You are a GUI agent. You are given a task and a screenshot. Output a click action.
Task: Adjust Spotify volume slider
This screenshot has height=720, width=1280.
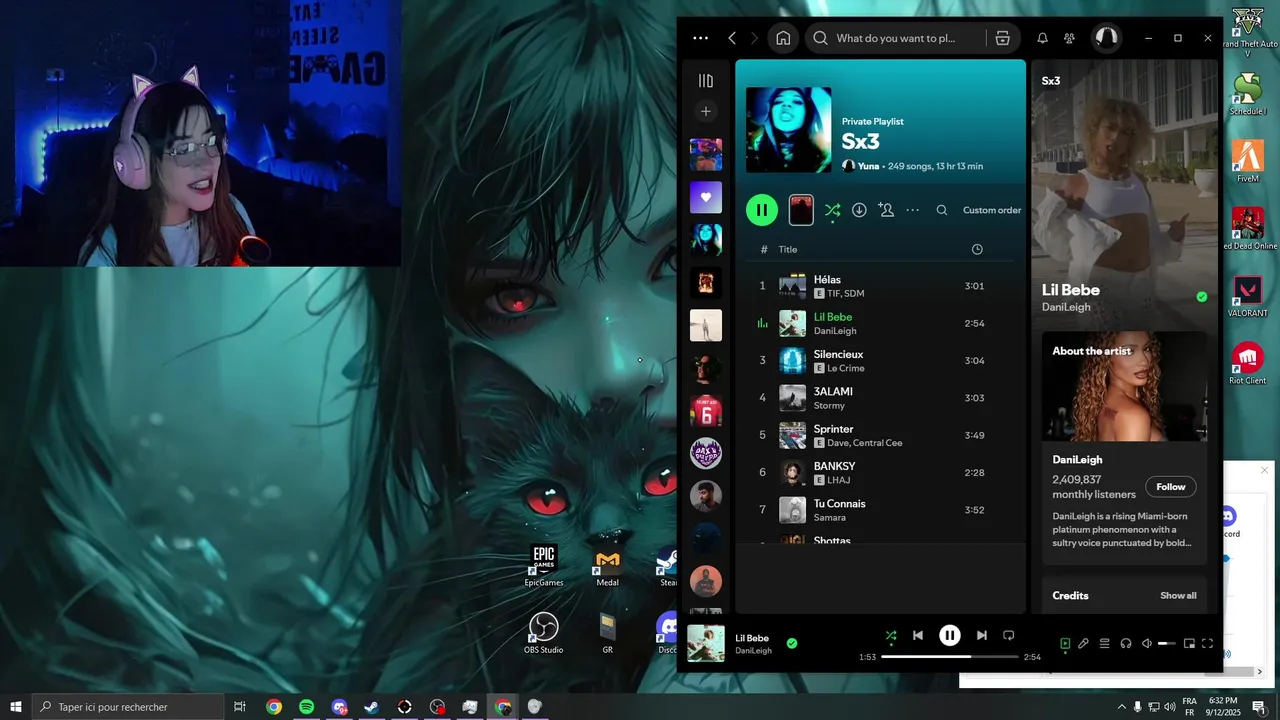pos(1167,644)
